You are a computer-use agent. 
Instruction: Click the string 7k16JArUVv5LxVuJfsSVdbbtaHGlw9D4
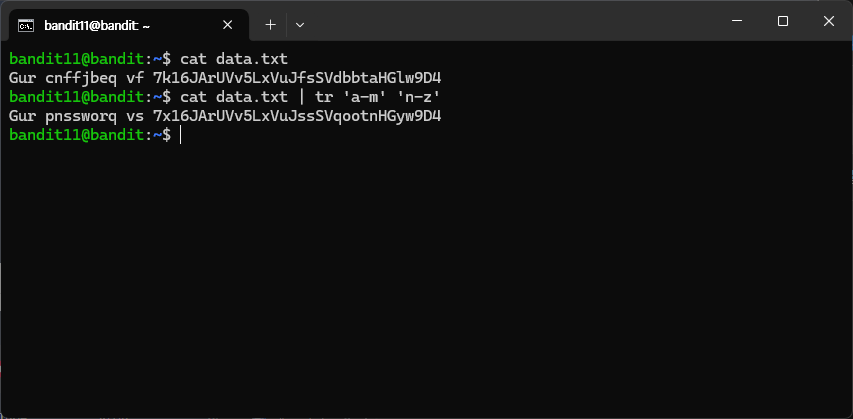tap(297, 78)
